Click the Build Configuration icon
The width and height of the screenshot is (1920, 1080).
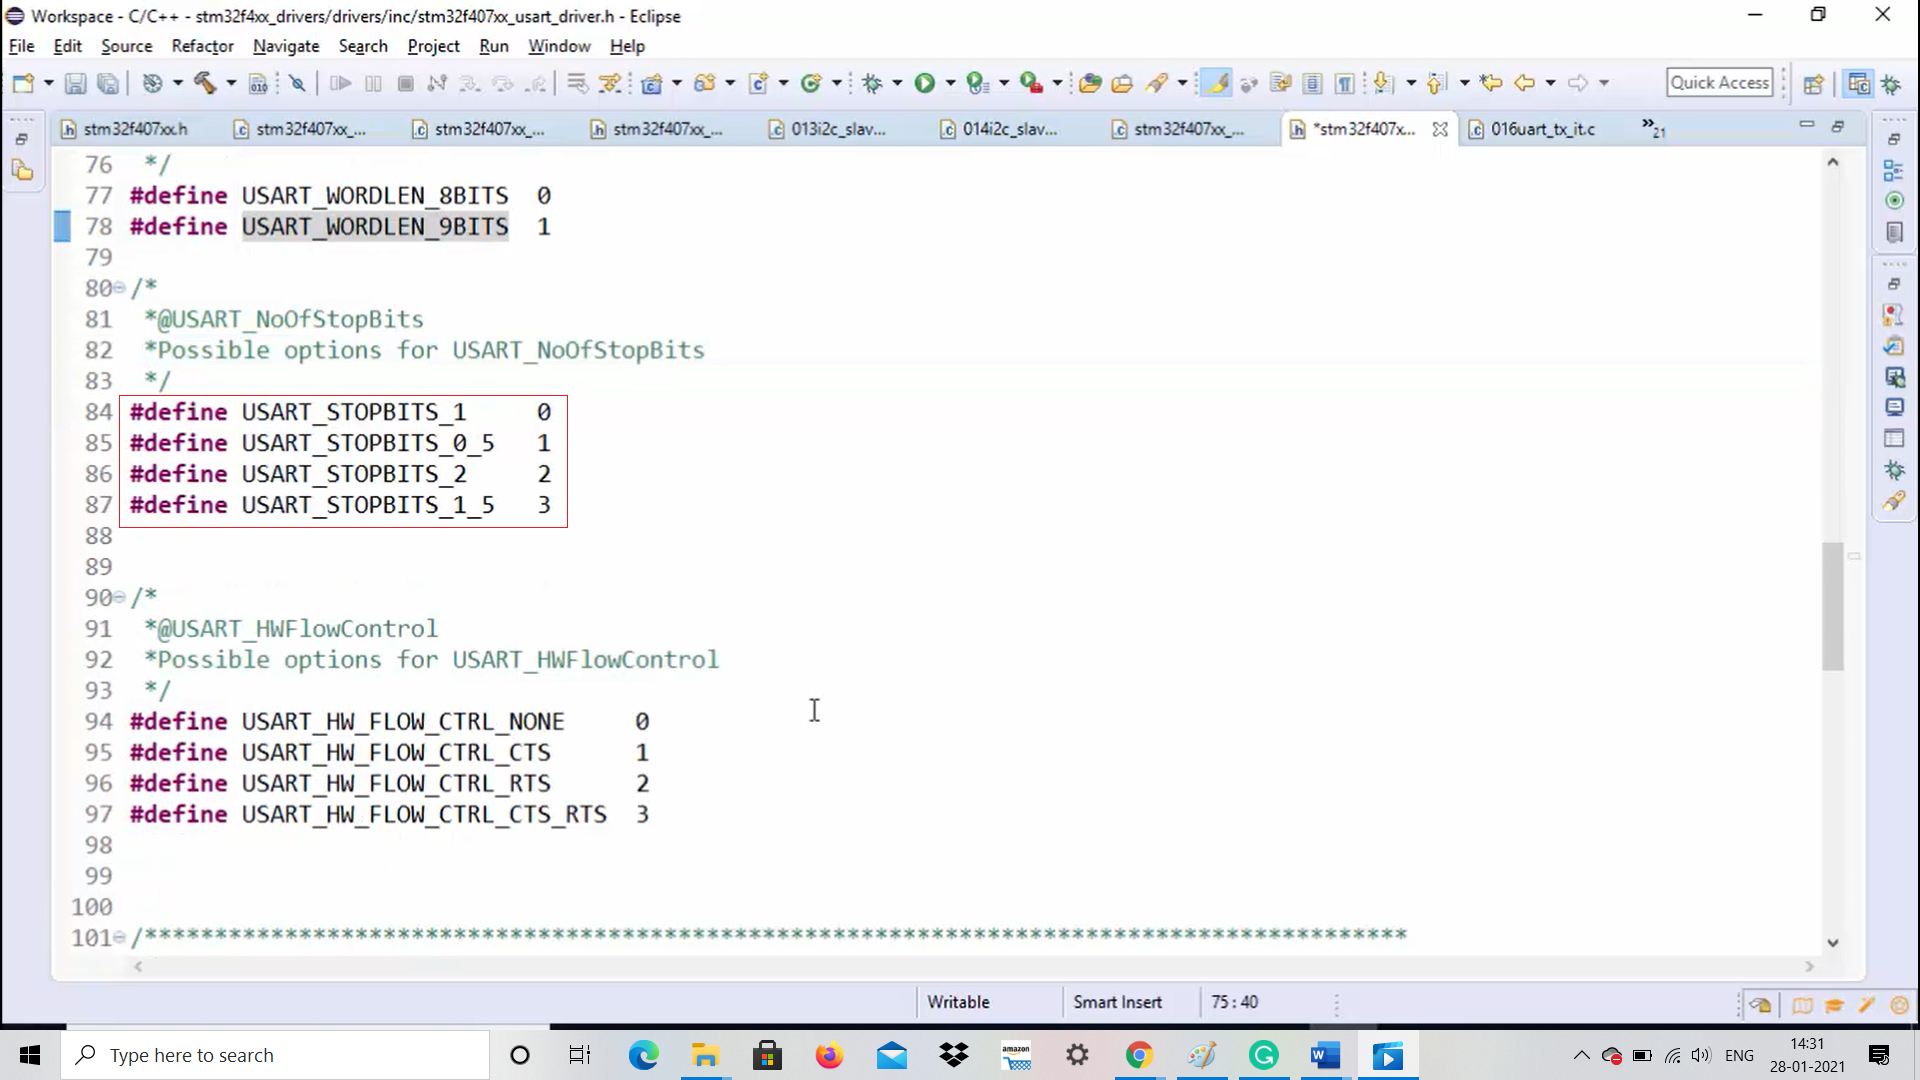(152, 84)
